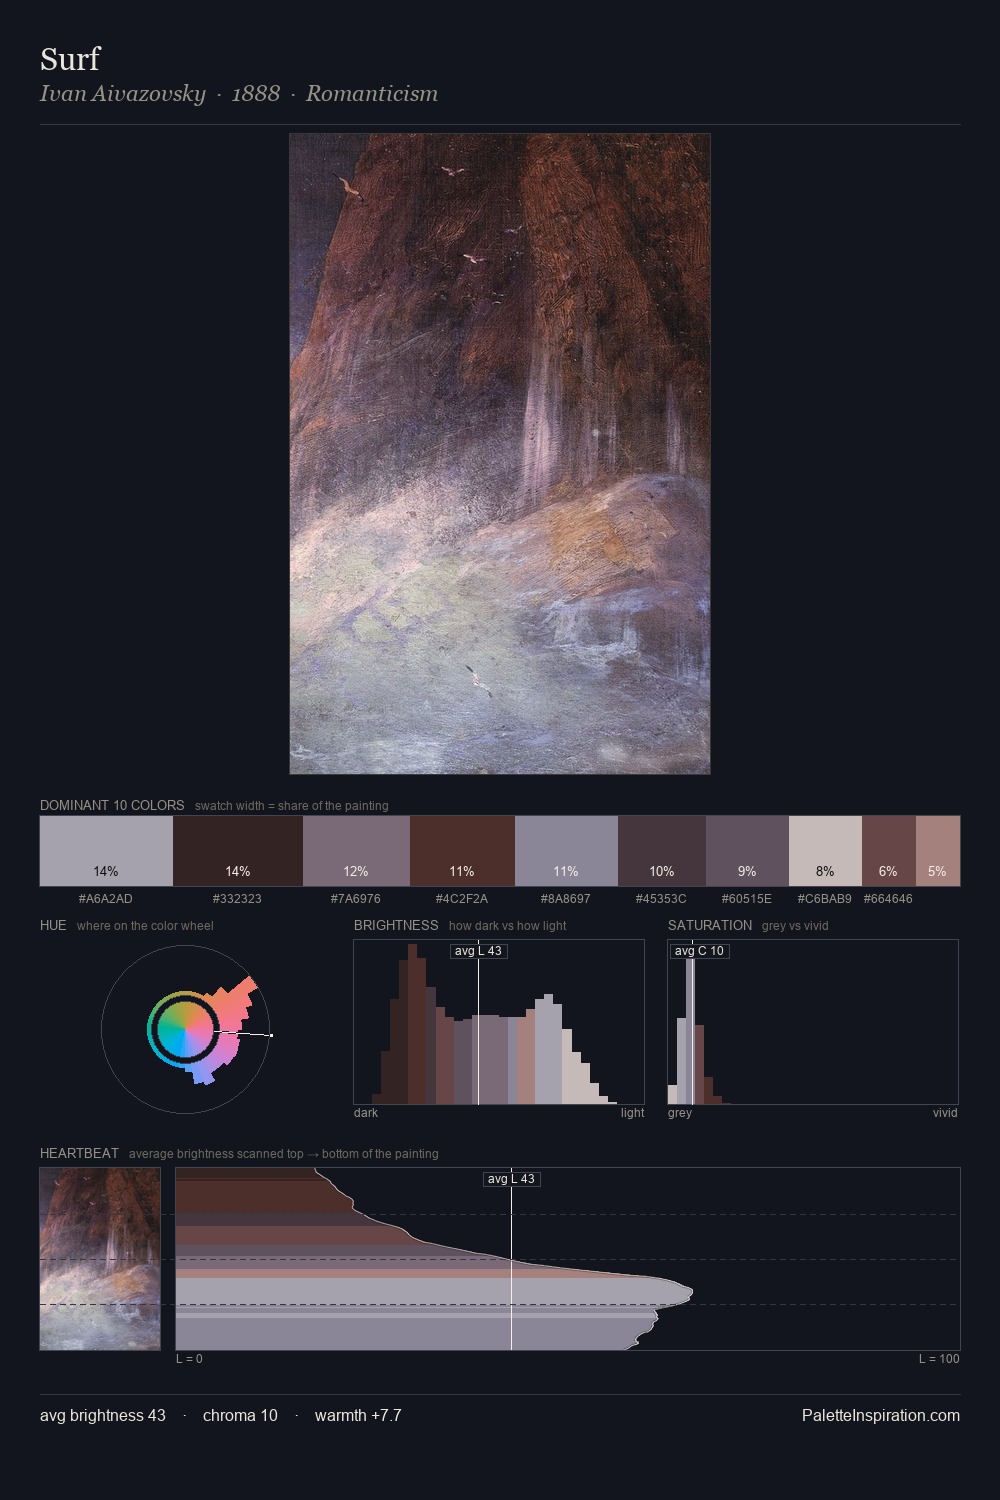The image size is (1000, 1500).
Task: Click the PaletteInspiration.com link
Action: point(881,1415)
